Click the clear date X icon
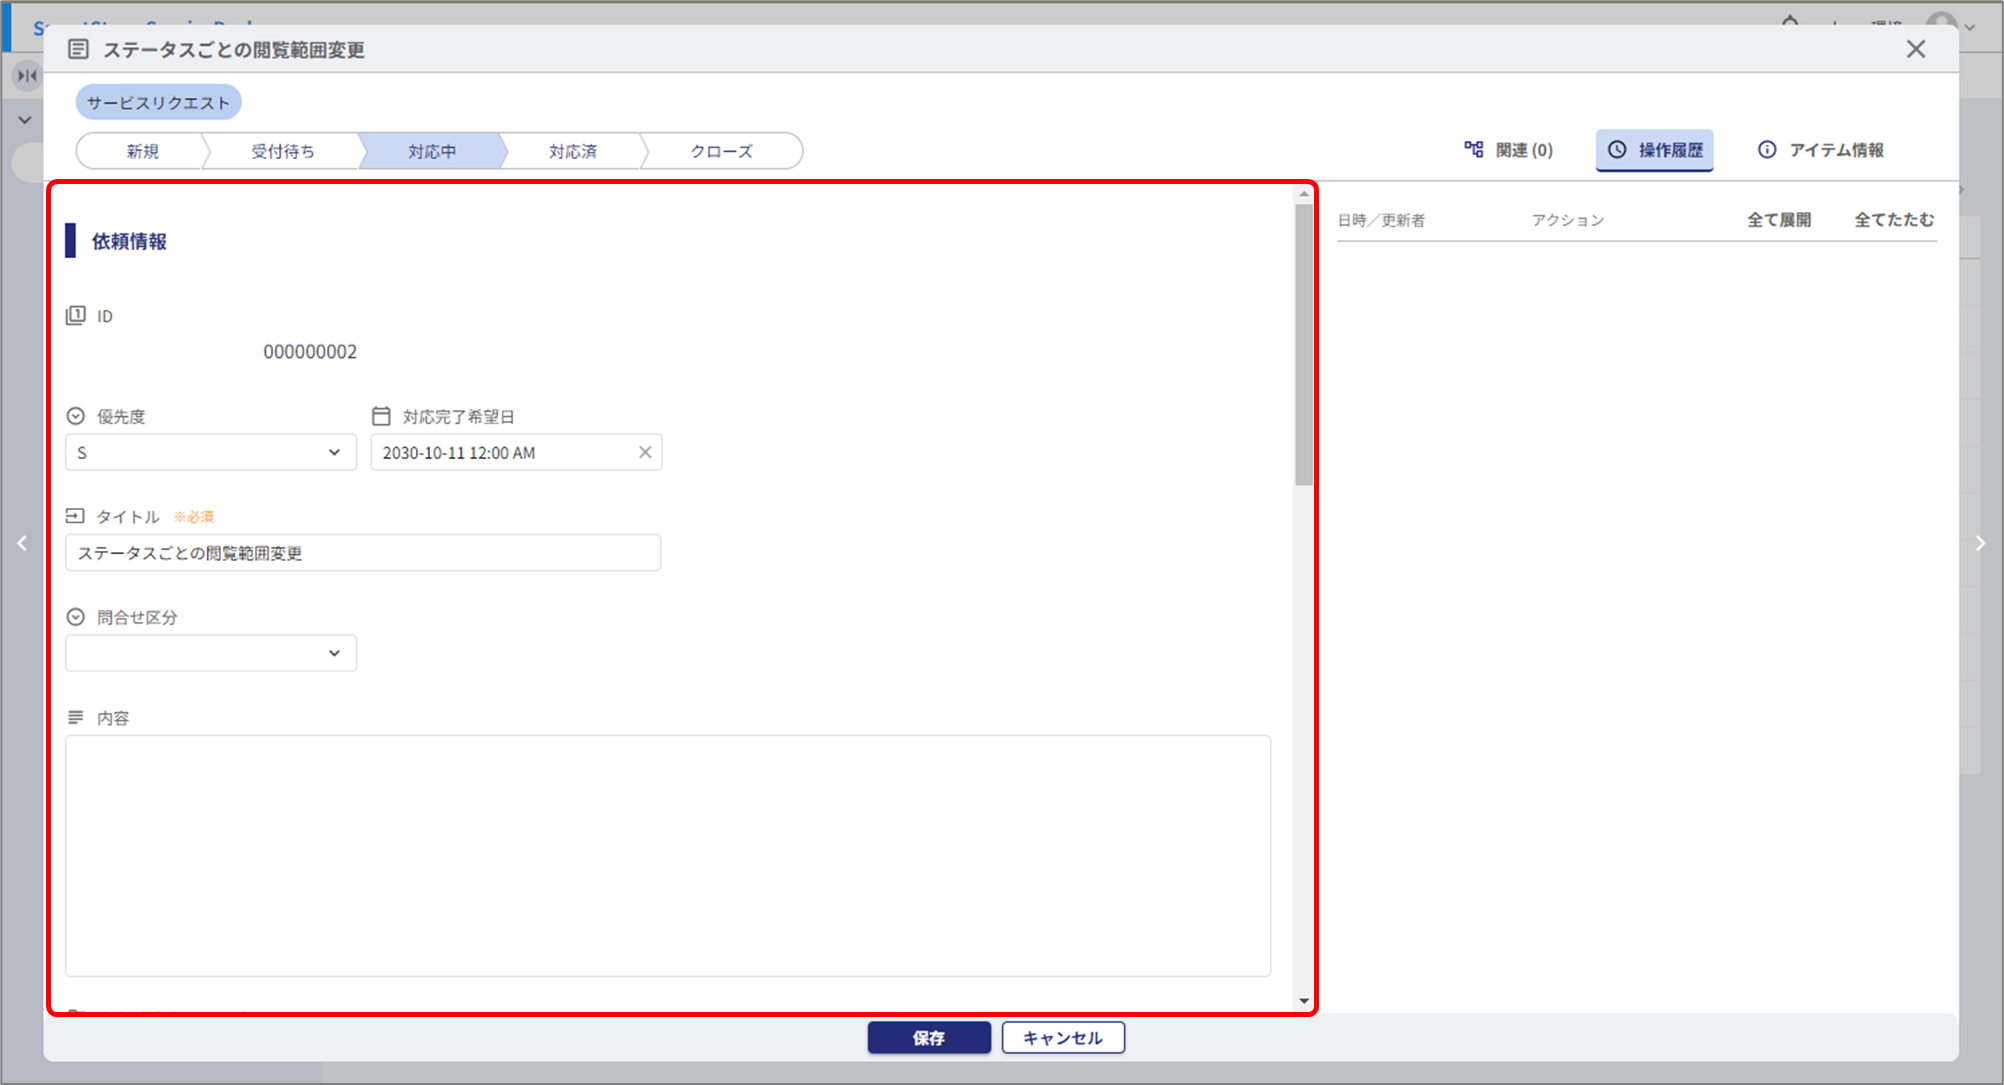The width and height of the screenshot is (2004, 1085). click(645, 452)
